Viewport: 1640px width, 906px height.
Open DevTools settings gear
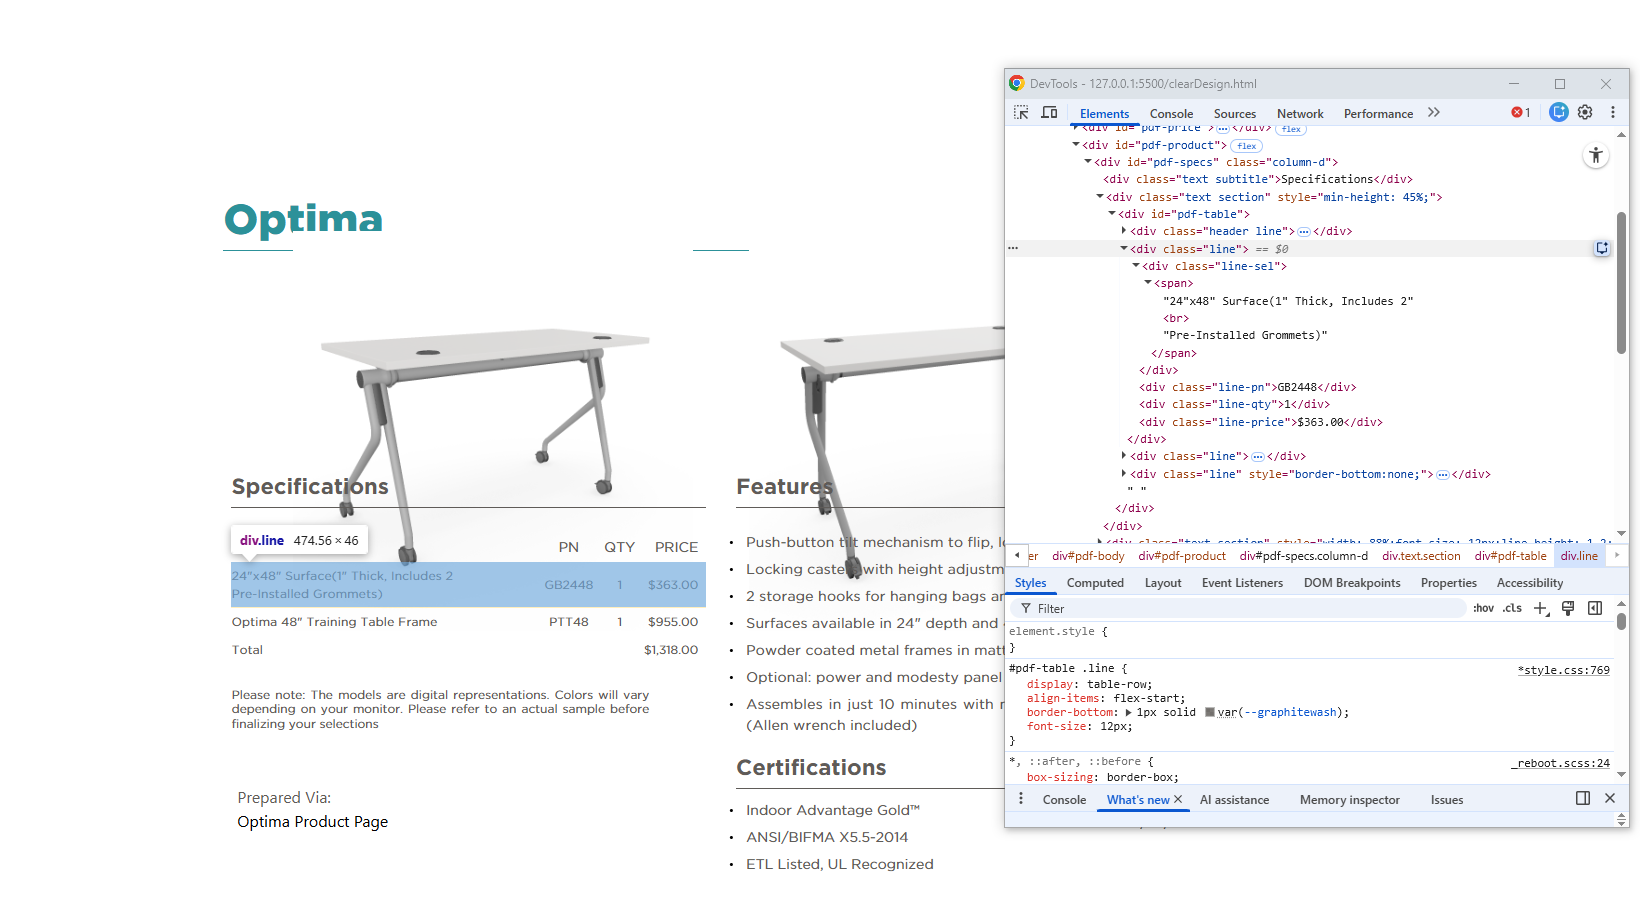pyautogui.click(x=1585, y=113)
